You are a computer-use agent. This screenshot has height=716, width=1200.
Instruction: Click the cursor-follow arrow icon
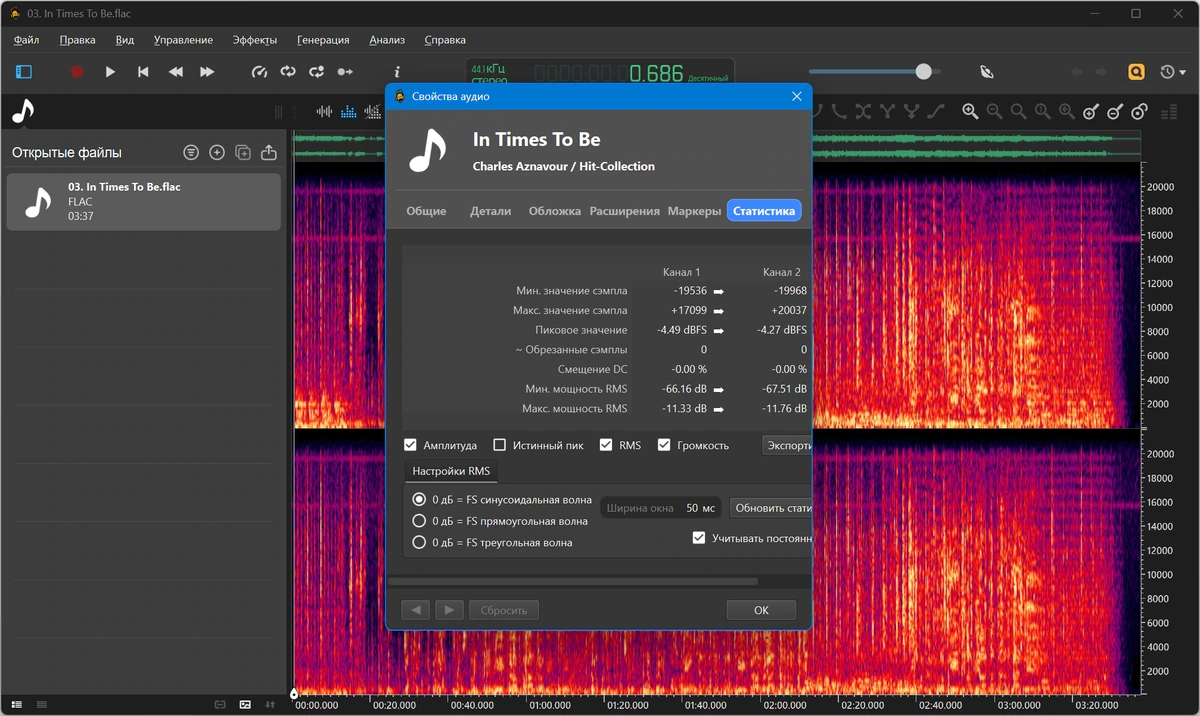[345, 72]
